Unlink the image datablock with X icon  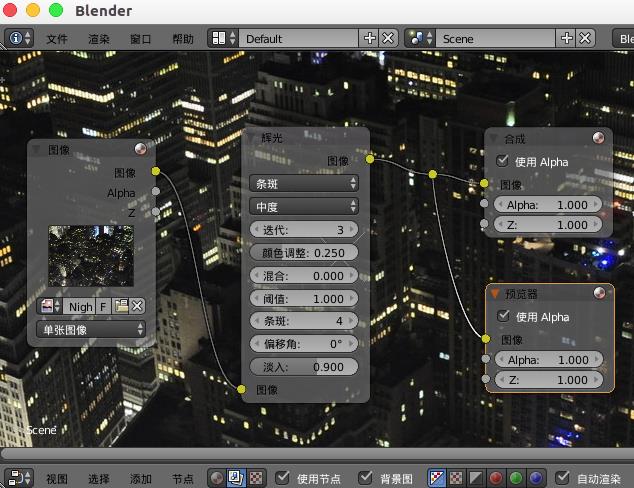point(137,306)
